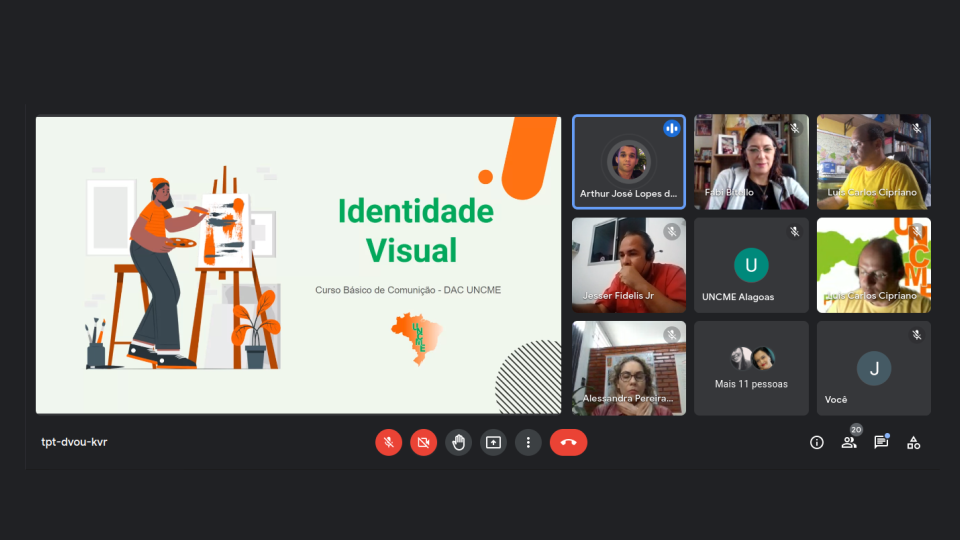
Task: Raise hand in the meeting
Action: pos(458,442)
